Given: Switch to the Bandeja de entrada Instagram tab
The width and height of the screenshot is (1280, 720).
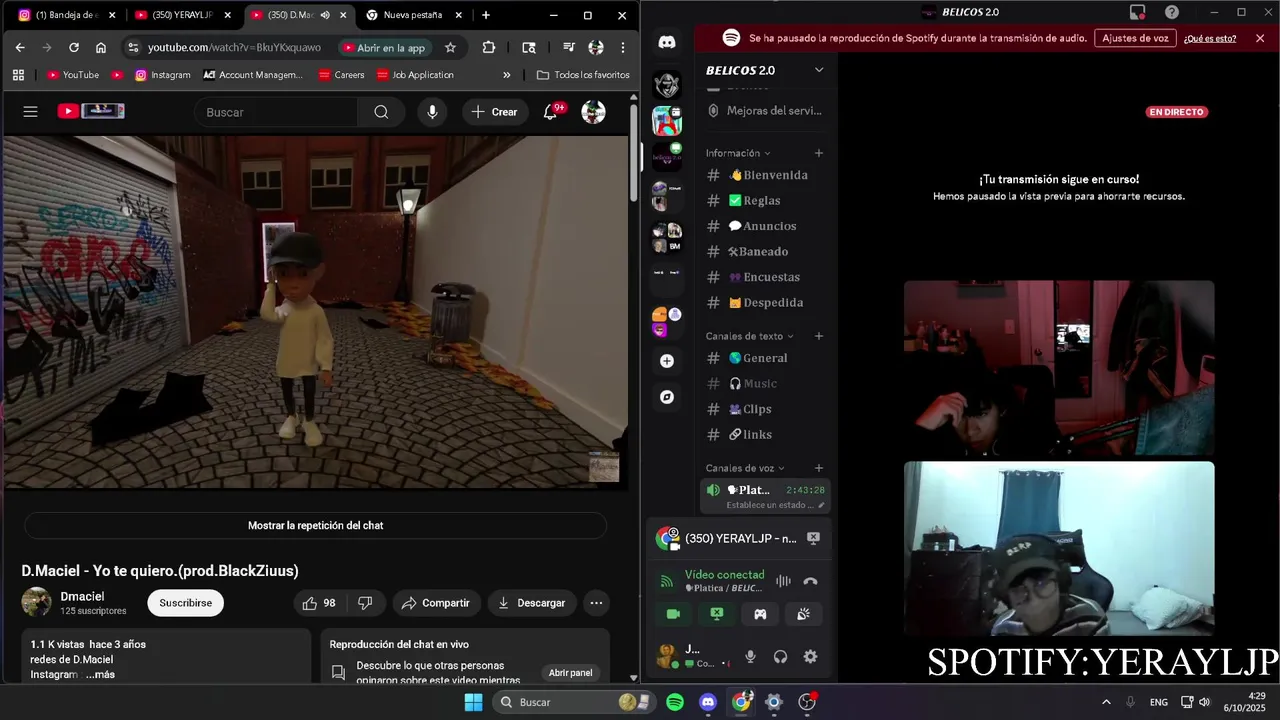Looking at the screenshot, I should coord(67,15).
